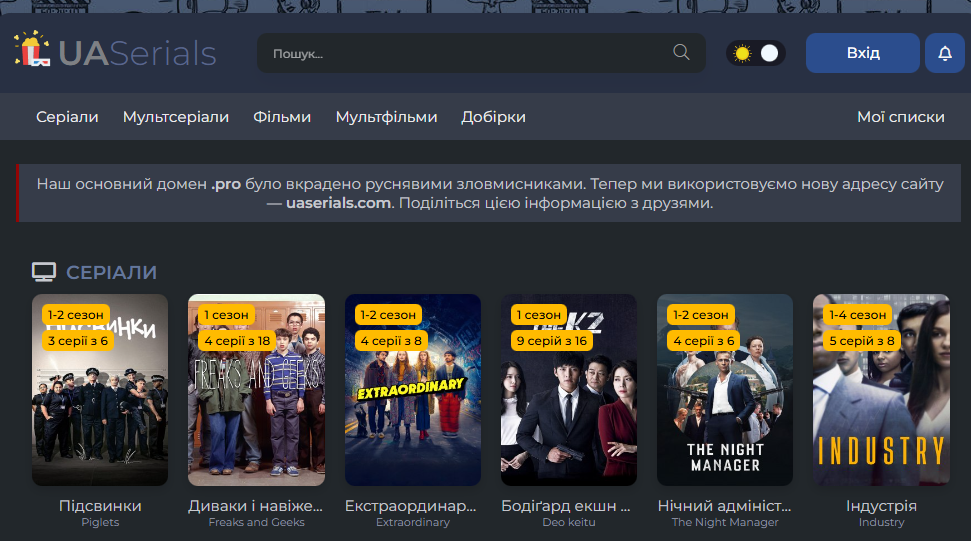Click '1 сезон' badge on Бодіґард poster
The image size is (971, 541).
click(539, 315)
